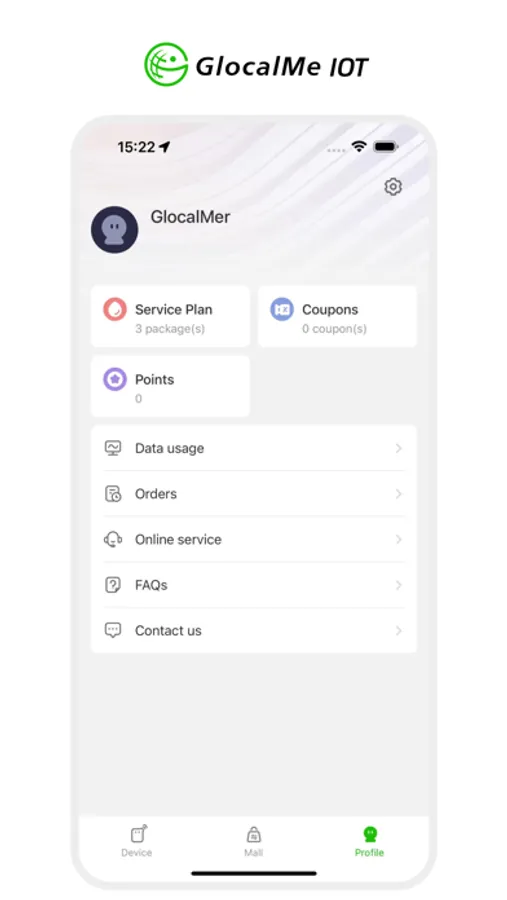This screenshot has width=507, height=900.
Task: Expand Data usage with its chevron
Action: (x=398, y=448)
